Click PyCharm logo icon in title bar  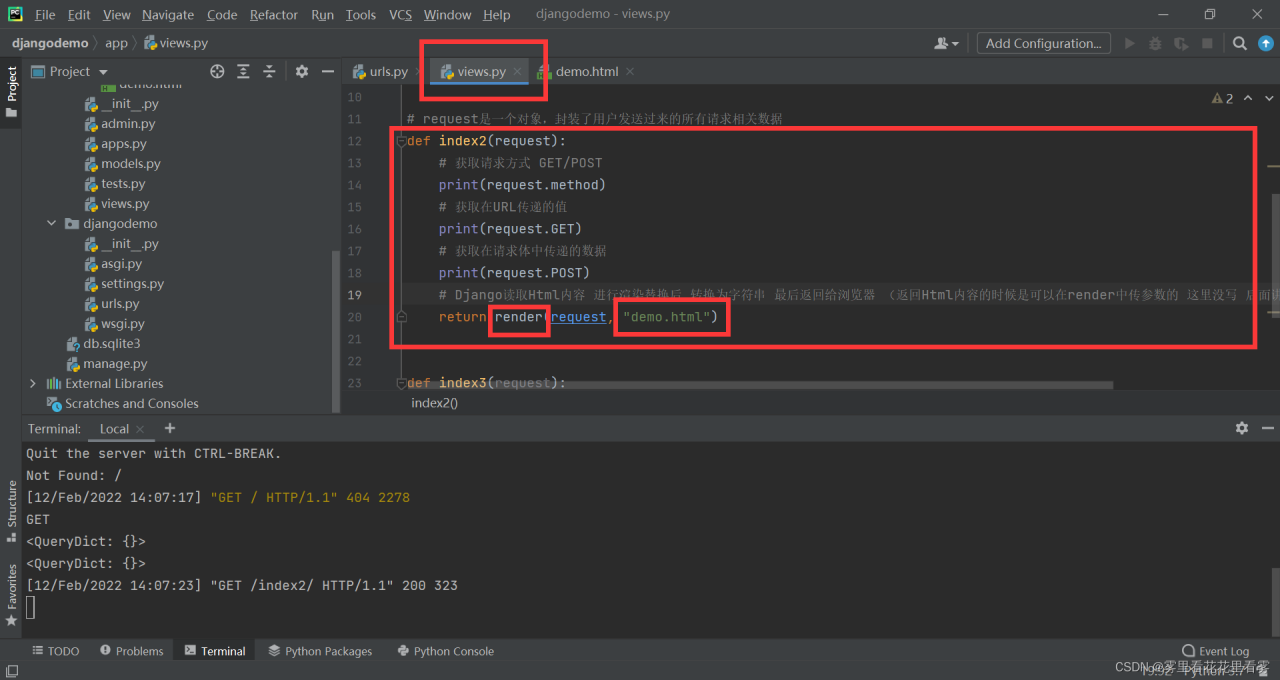point(15,14)
